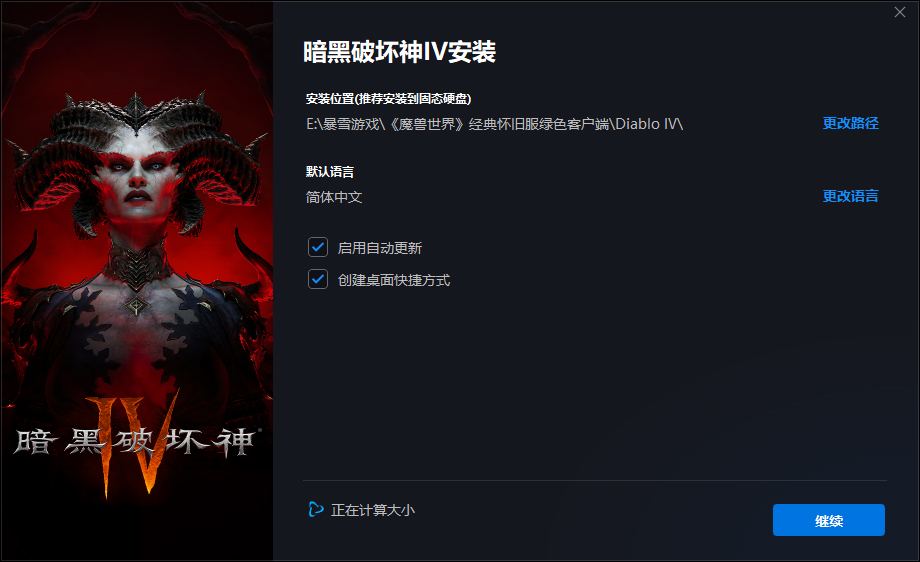This screenshot has height=562, width=920.
Task: Click the Lilith character artwork
Action: (137, 246)
